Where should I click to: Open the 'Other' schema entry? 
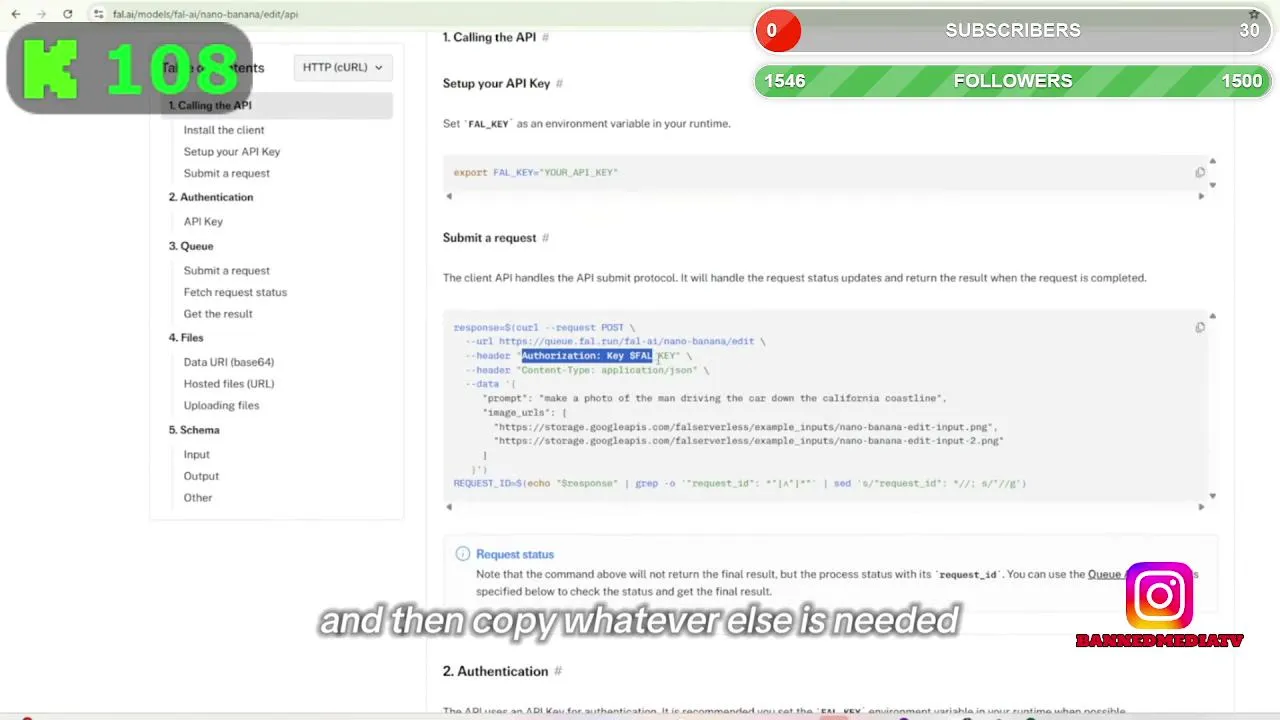pyautogui.click(x=198, y=498)
